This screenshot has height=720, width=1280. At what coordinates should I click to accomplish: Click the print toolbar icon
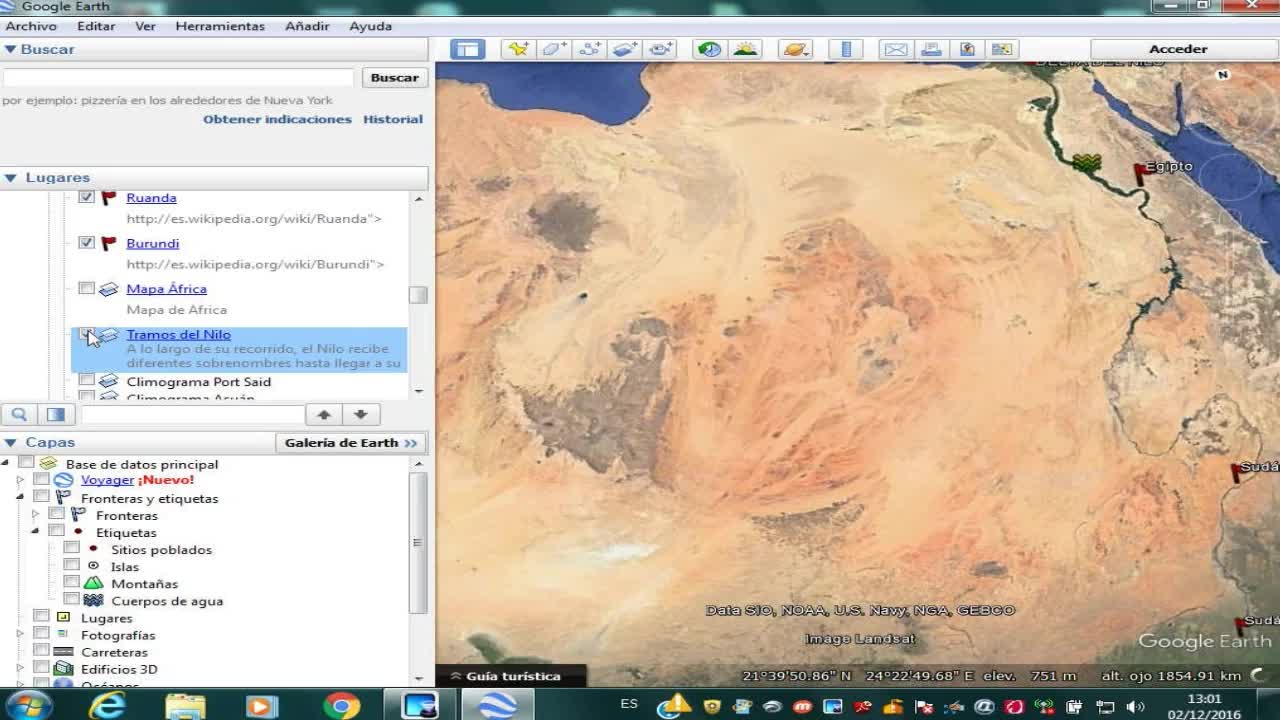[x=931, y=49]
